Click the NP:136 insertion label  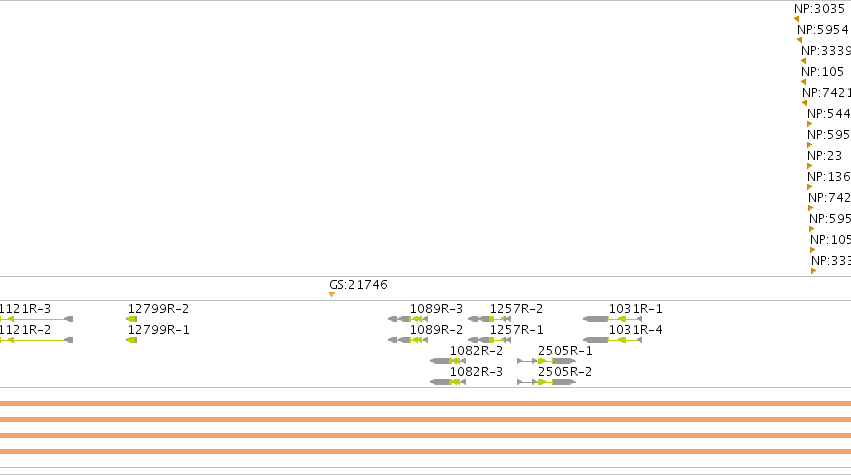tap(829, 176)
